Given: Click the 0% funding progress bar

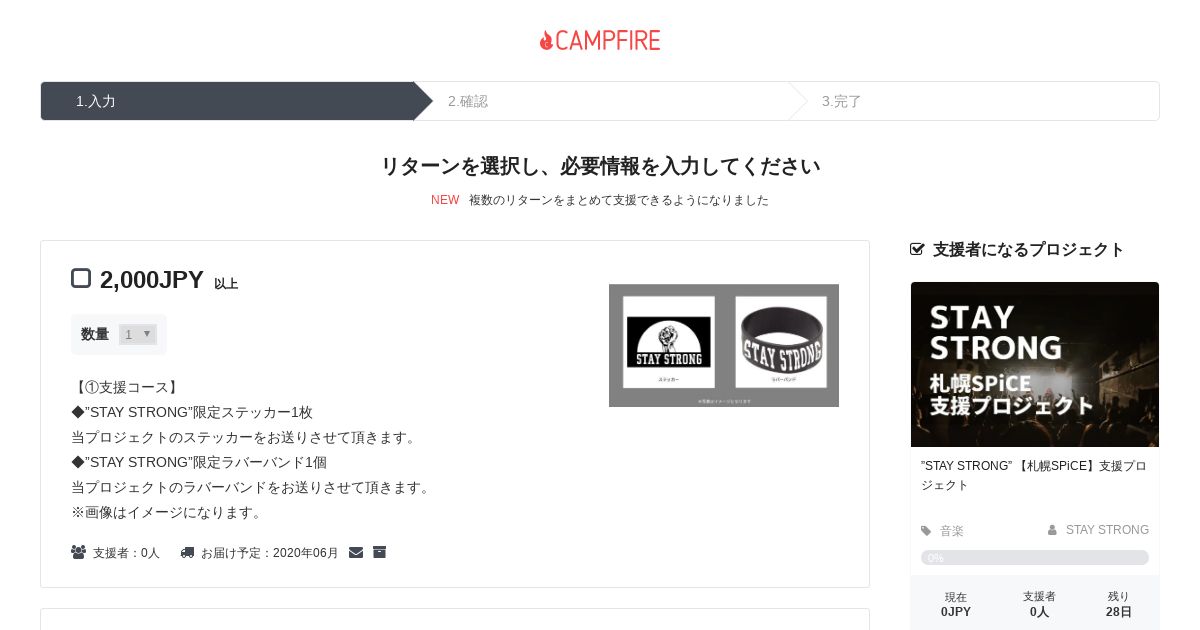Looking at the screenshot, I should 1035,558.
